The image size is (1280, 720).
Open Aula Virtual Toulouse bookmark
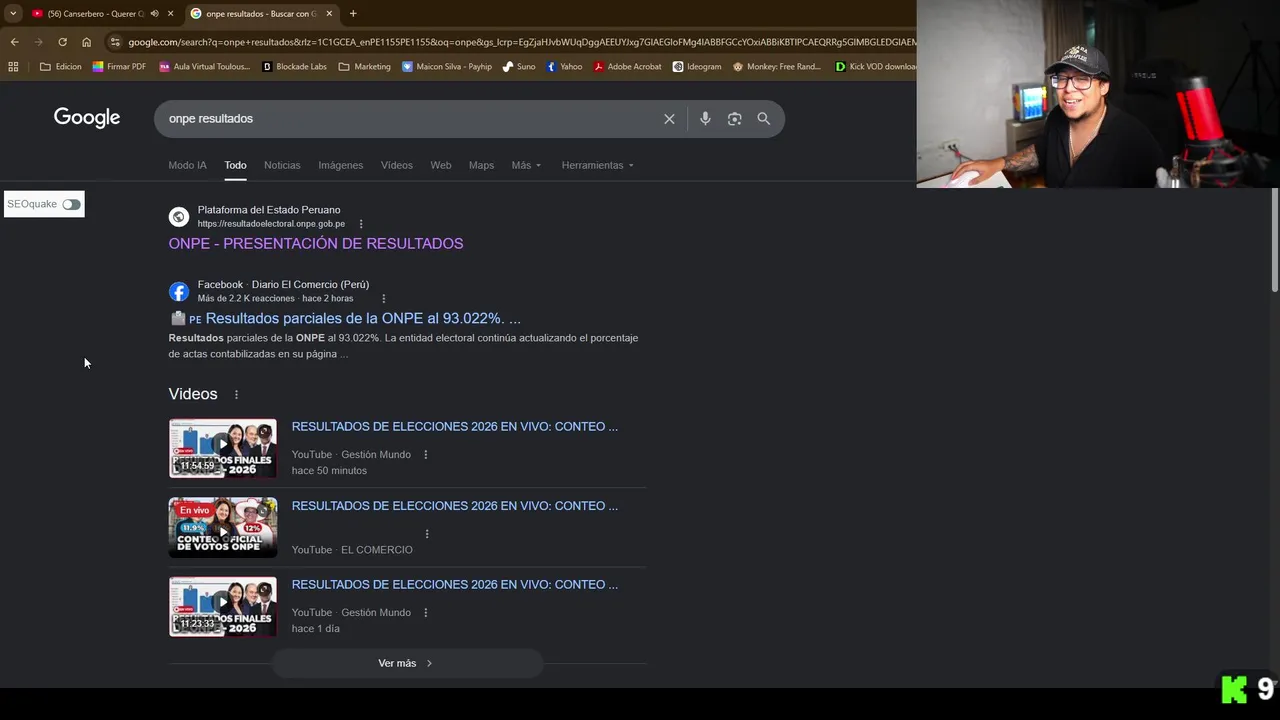coord(205,67)
